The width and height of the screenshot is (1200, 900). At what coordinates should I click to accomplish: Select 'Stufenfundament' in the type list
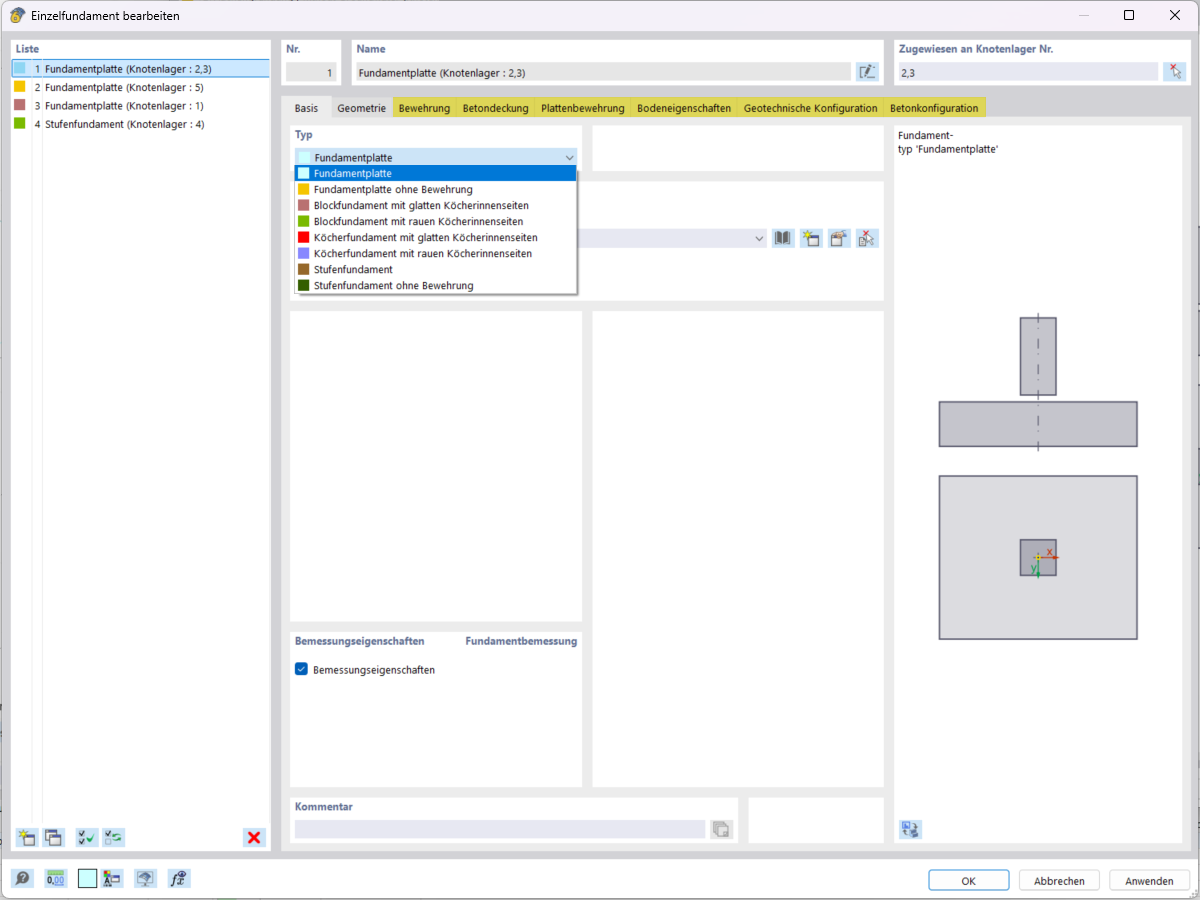(x=436, y=269)
